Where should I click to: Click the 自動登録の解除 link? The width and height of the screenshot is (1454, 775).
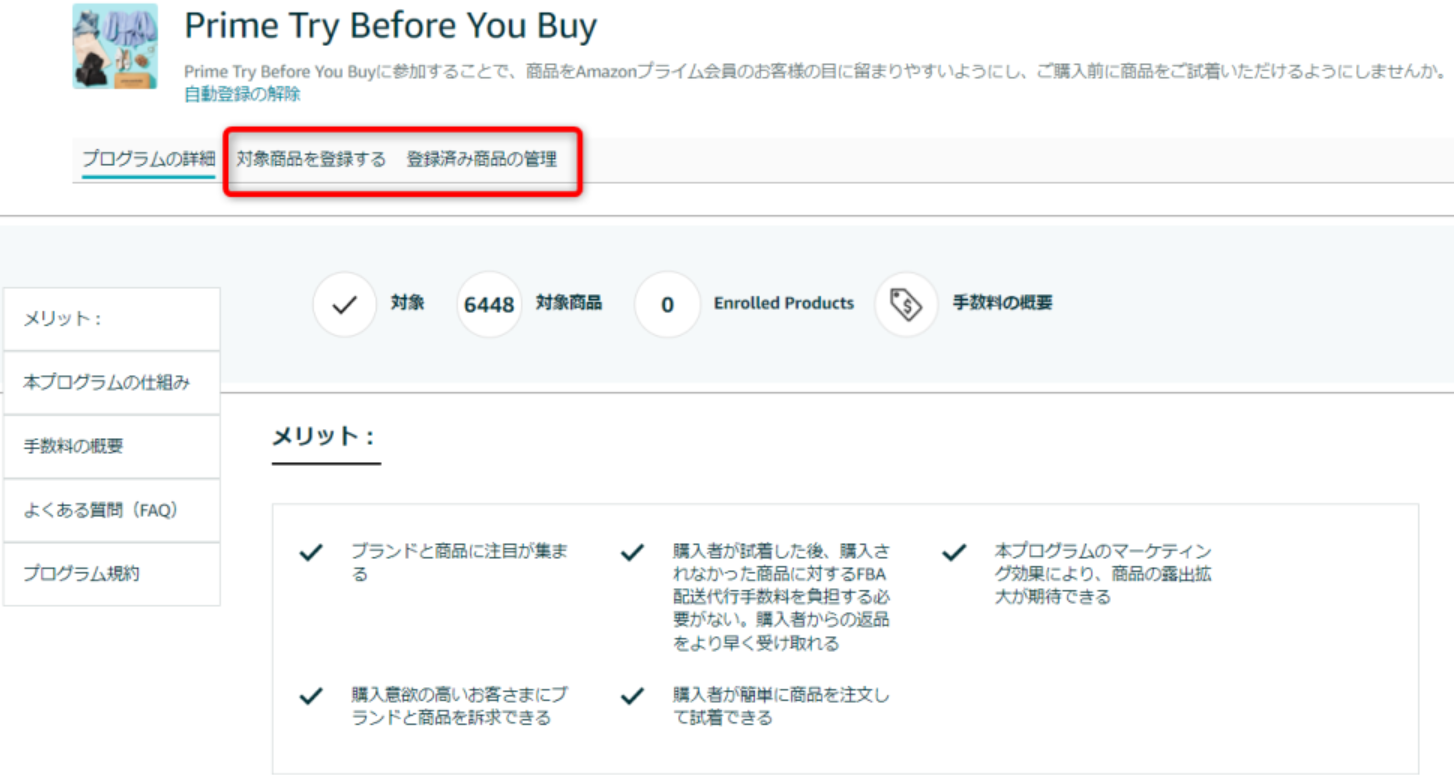point(242,95)
